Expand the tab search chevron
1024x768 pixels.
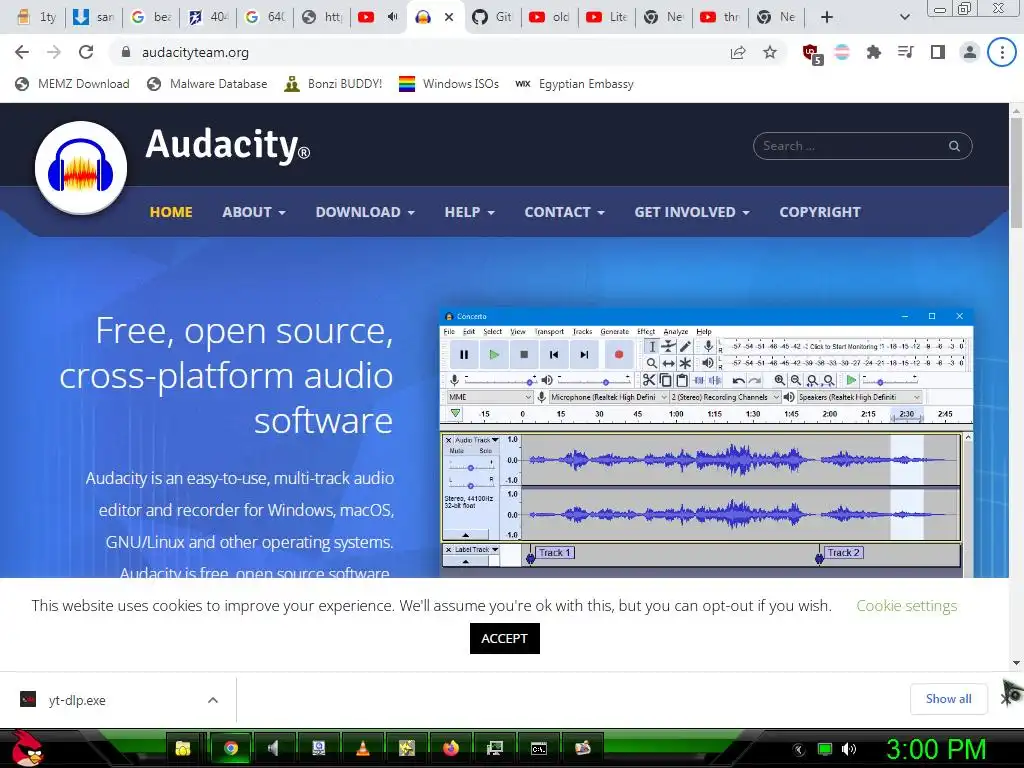point(904,17)
